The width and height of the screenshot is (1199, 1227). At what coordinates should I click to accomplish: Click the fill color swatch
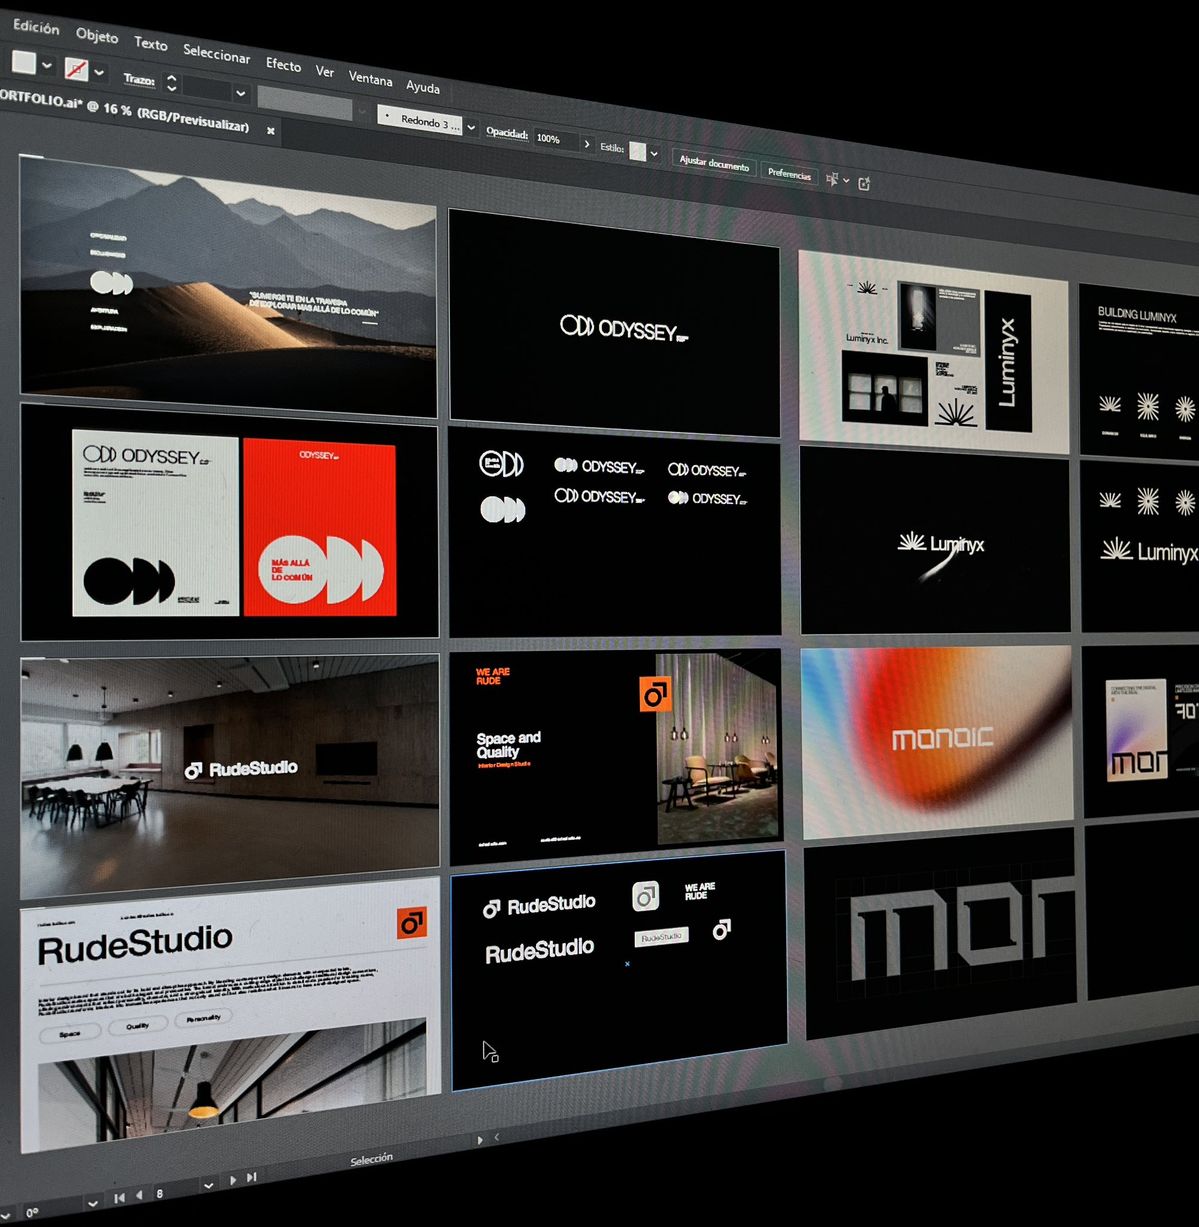(24, 63)
